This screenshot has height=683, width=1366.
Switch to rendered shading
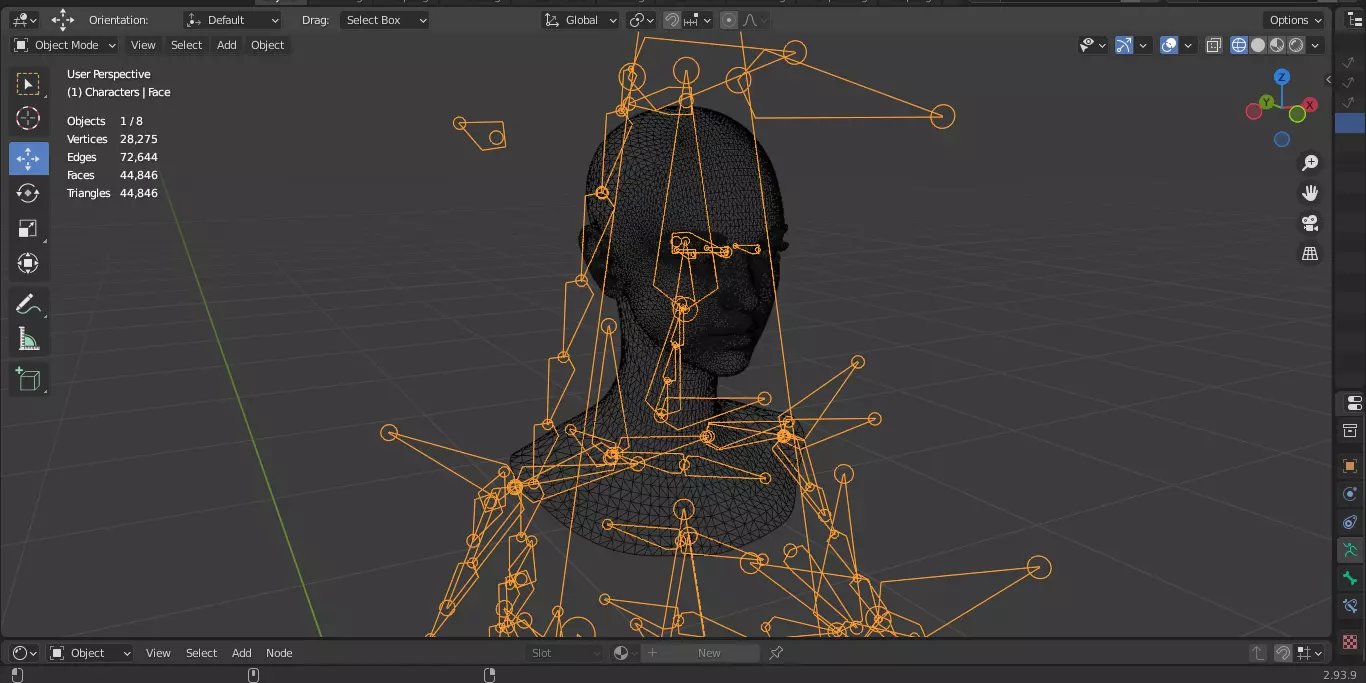point(1296,45)
